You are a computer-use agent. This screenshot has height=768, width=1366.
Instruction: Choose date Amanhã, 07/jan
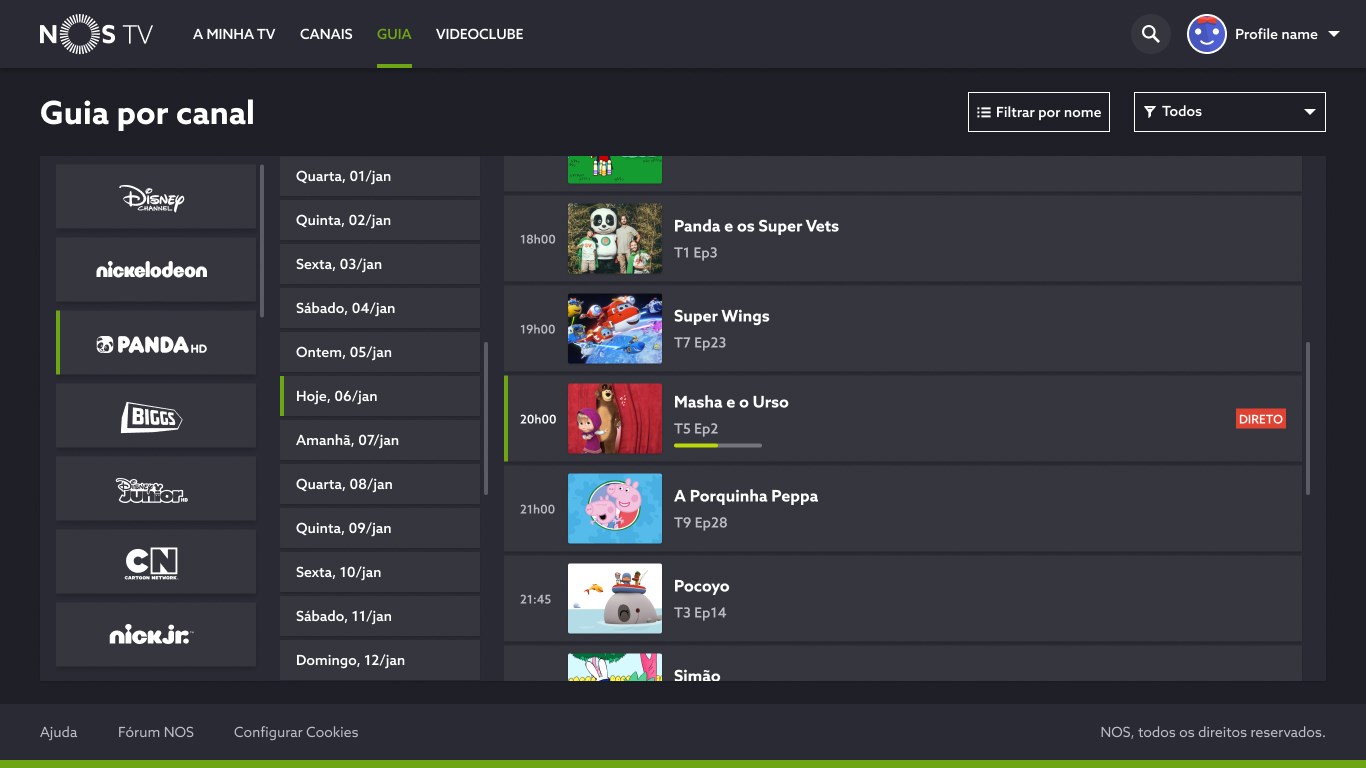[380, 440]
